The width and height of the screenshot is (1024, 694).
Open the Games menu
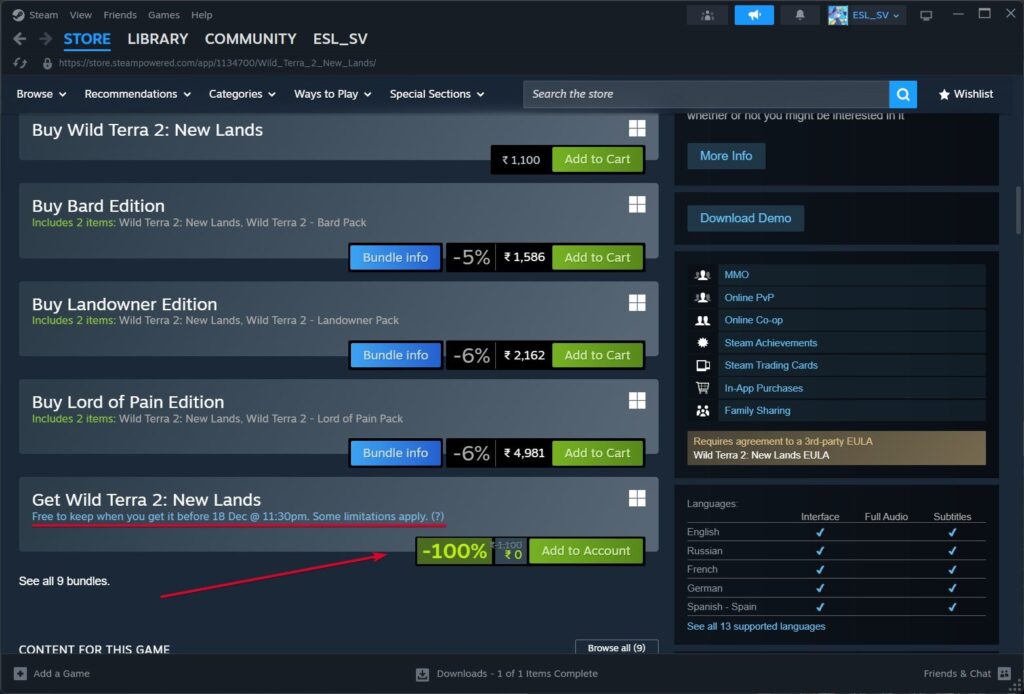pos(163,14)
